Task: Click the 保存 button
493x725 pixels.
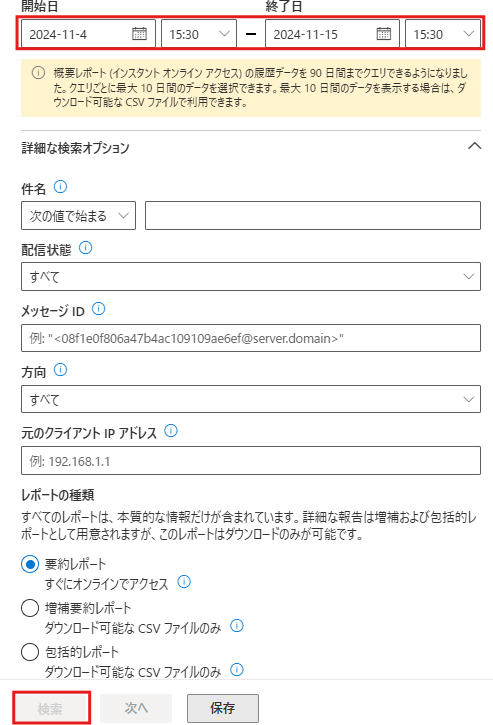Action: 223,708
